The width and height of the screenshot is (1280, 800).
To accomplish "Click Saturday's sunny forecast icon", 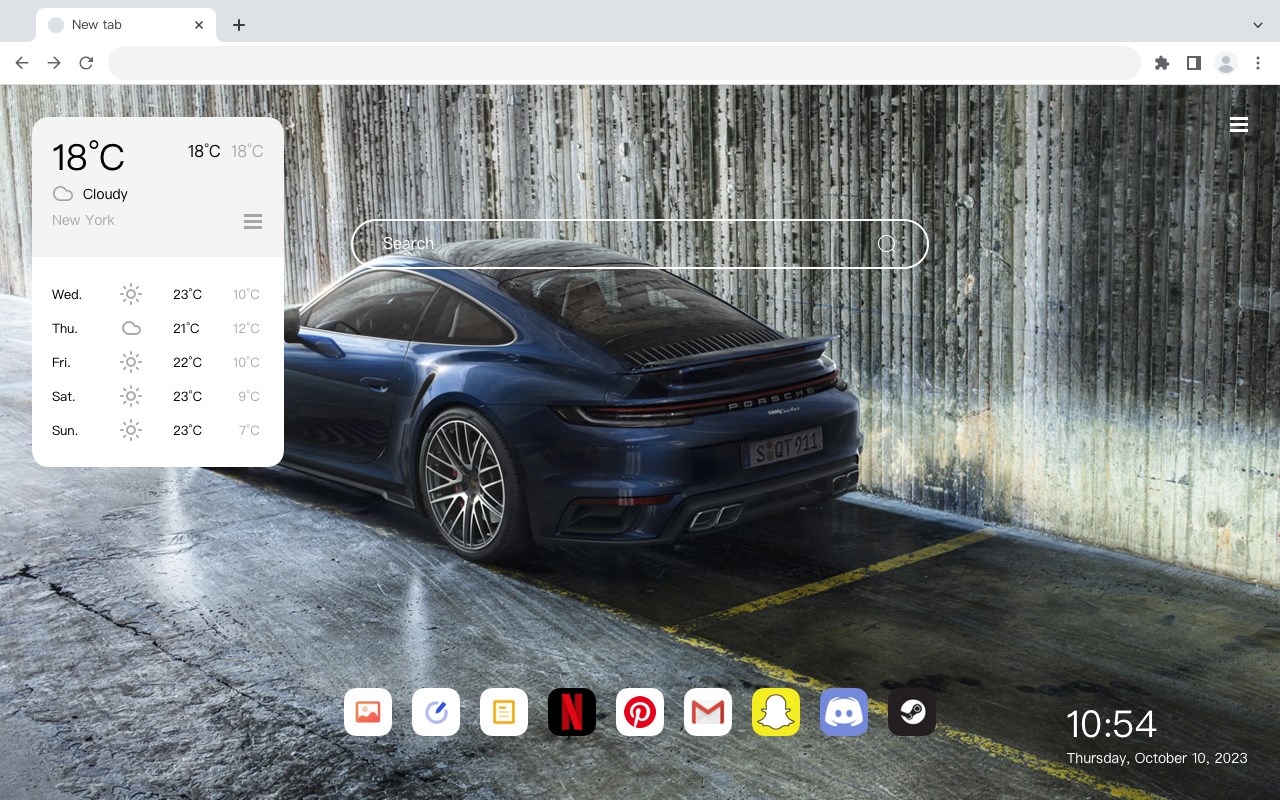I will pyautogui.click(x=131, y=396).
